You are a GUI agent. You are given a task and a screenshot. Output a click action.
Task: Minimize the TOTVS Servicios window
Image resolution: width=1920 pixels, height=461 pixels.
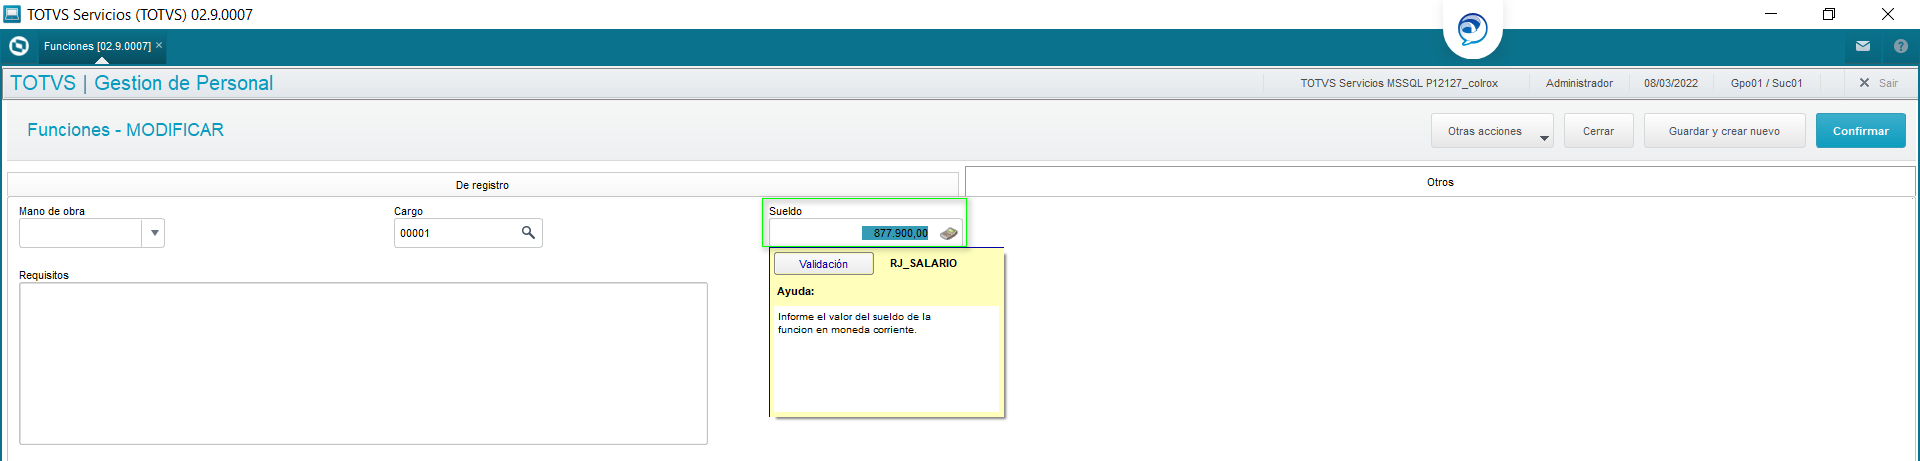1770,14
